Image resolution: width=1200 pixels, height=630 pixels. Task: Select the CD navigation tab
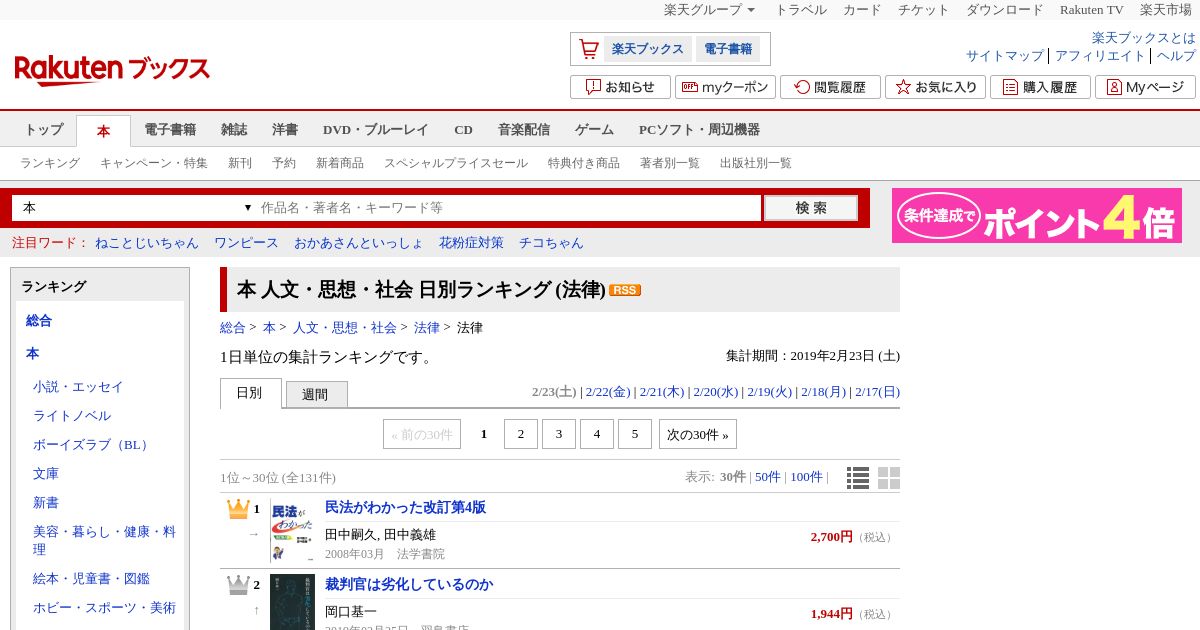[463, 130]
